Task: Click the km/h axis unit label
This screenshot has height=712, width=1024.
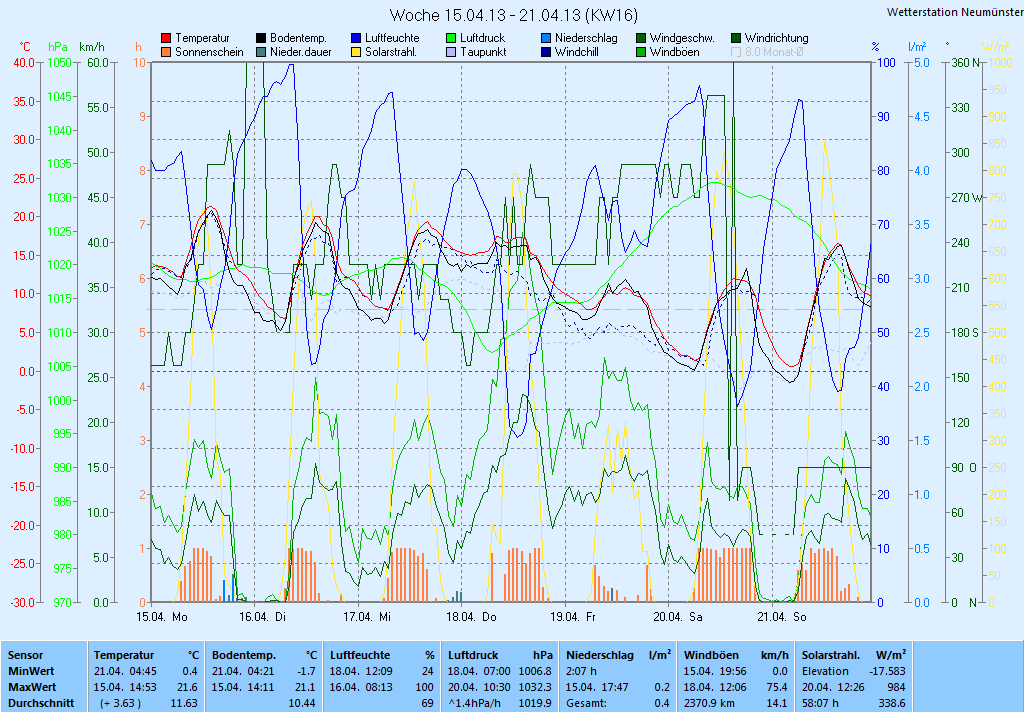Action: (x=91, y=47)
